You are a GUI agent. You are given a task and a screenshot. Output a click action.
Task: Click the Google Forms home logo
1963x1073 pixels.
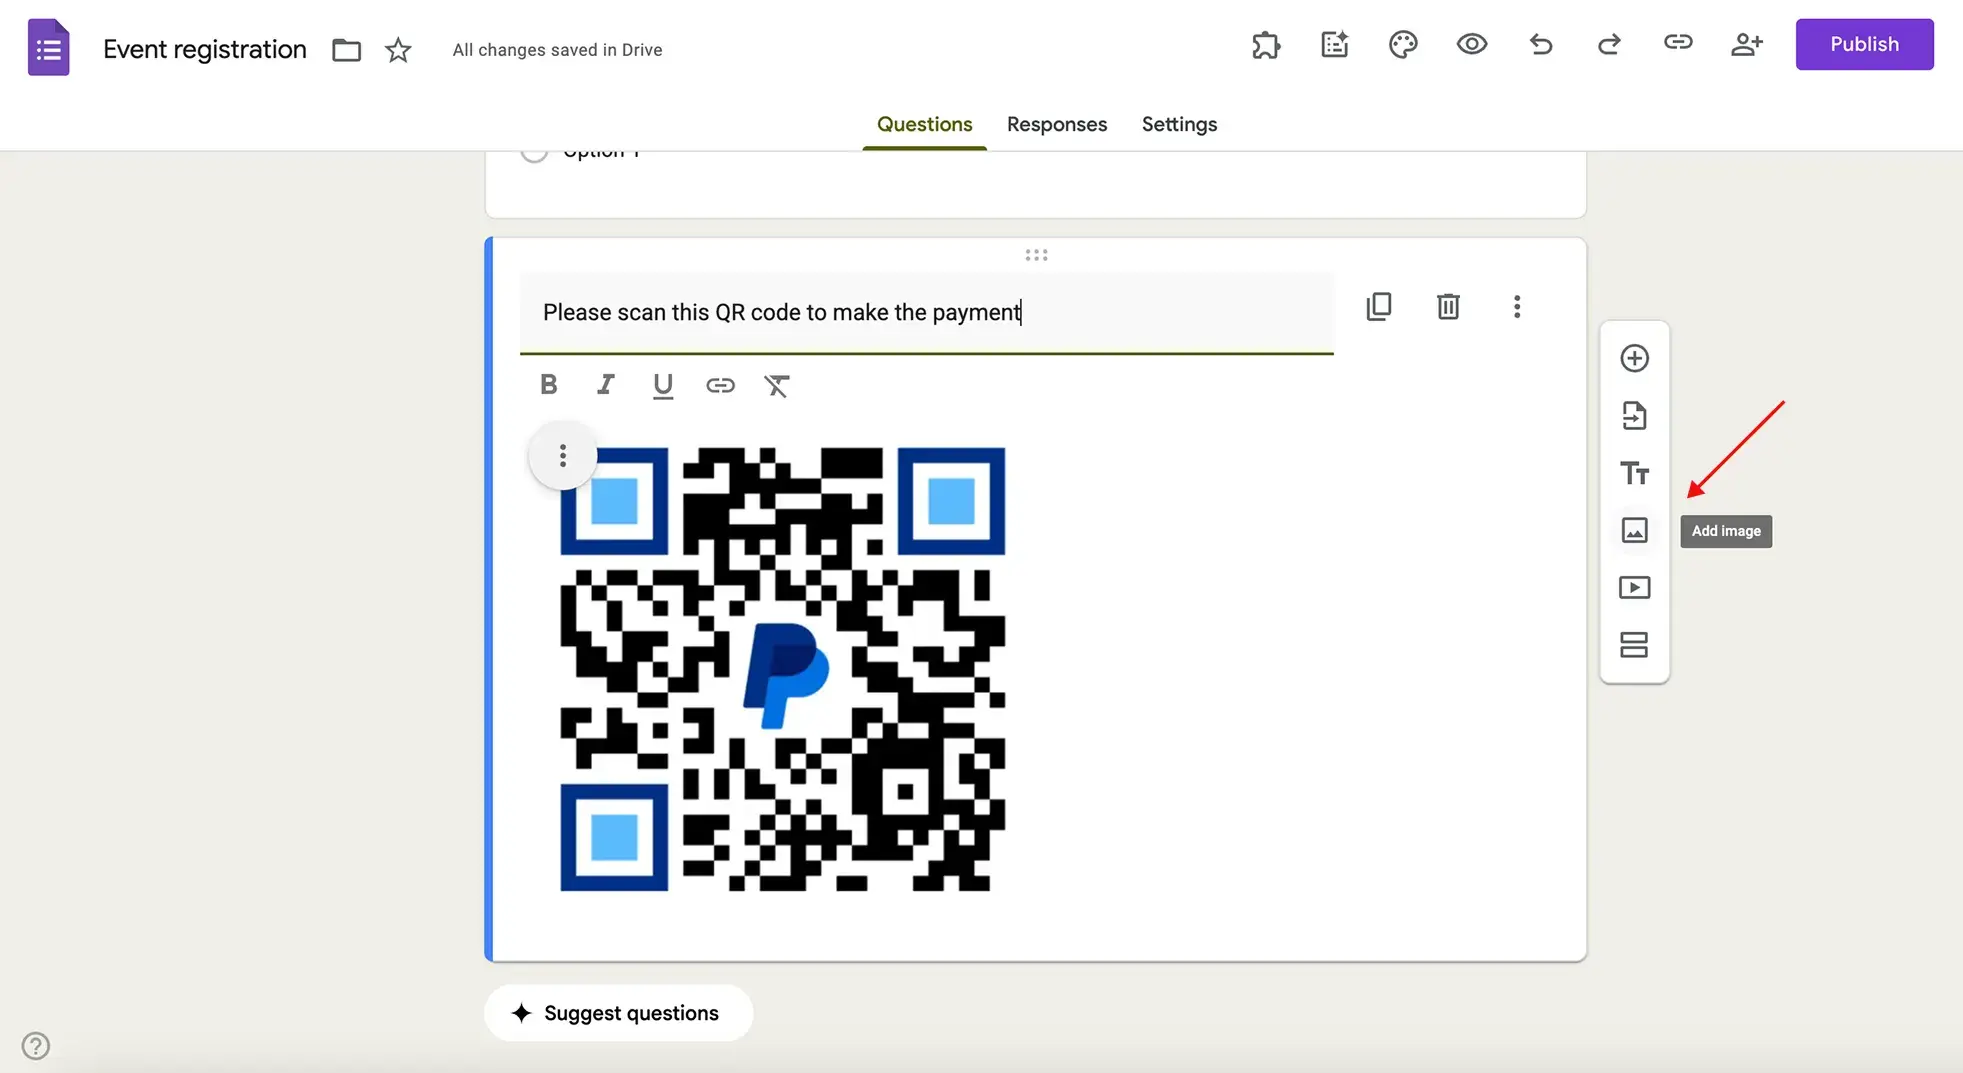point(48,47)
